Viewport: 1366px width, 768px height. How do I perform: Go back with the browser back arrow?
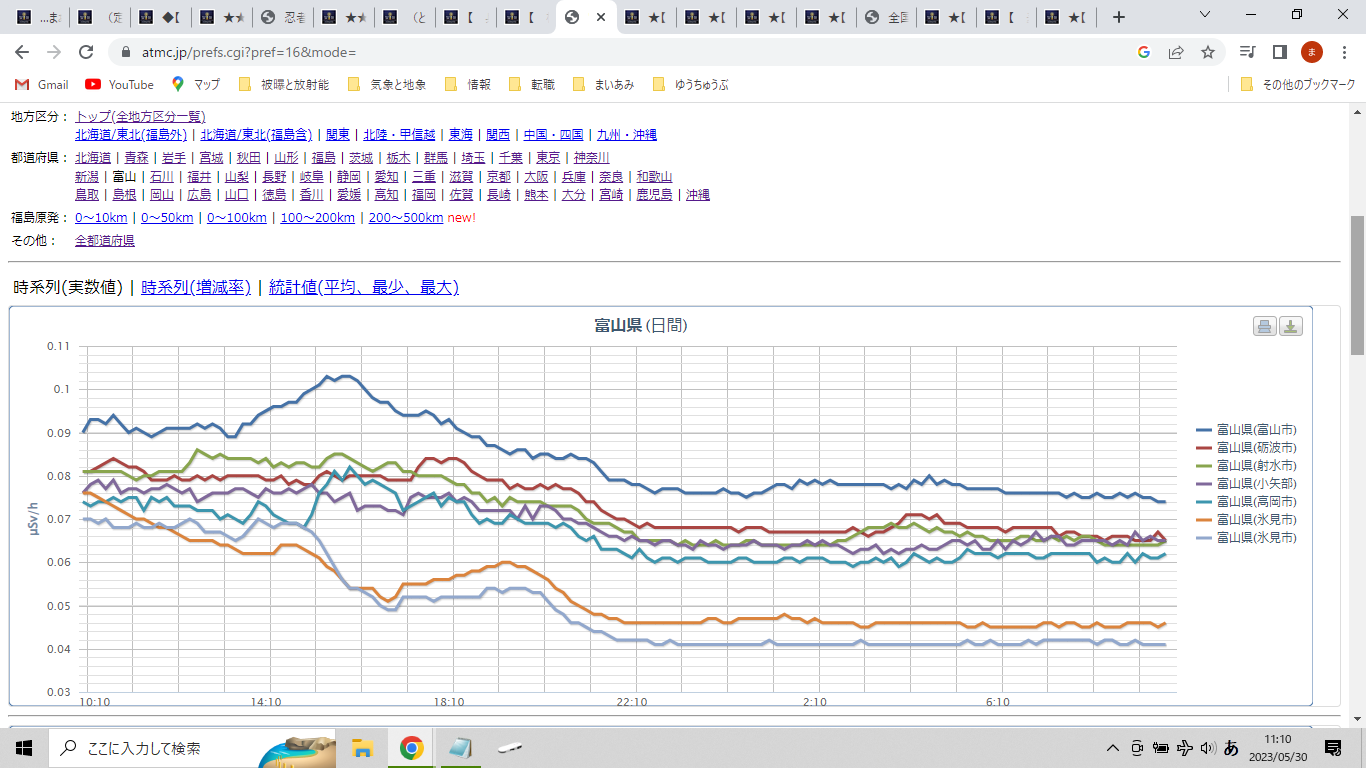[22, 52]
